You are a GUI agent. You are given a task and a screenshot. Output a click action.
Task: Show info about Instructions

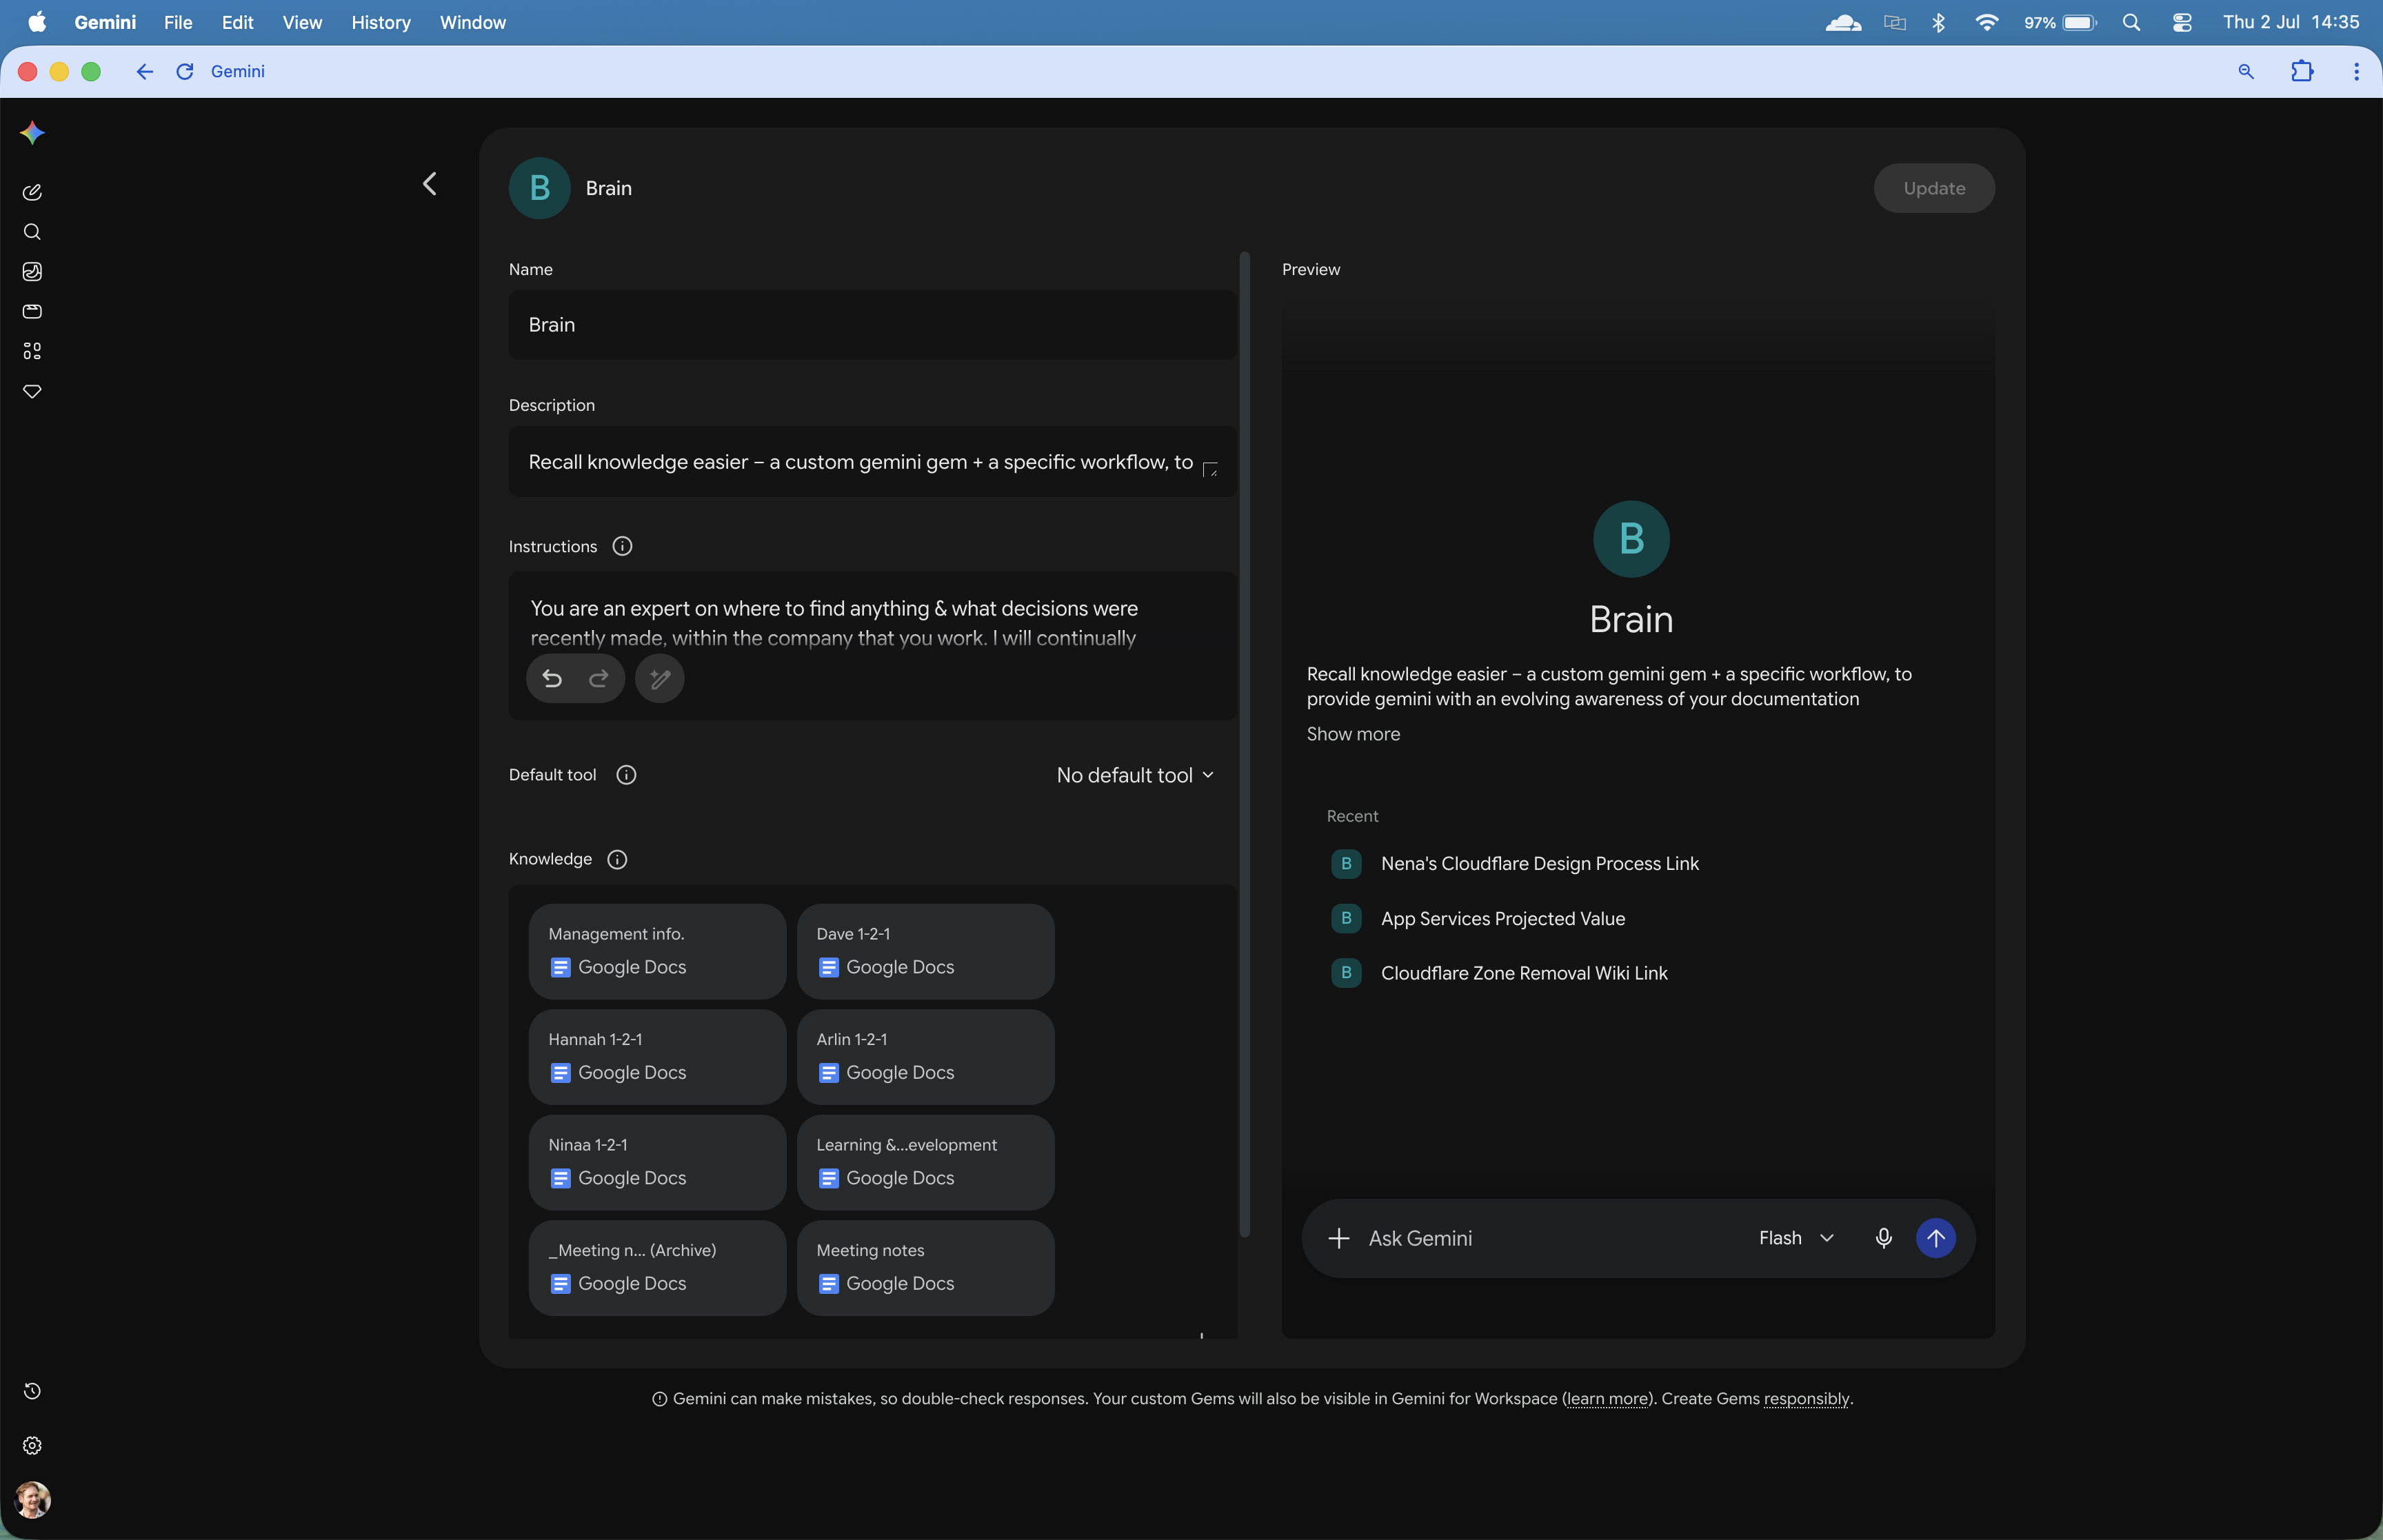pos(622,546)
